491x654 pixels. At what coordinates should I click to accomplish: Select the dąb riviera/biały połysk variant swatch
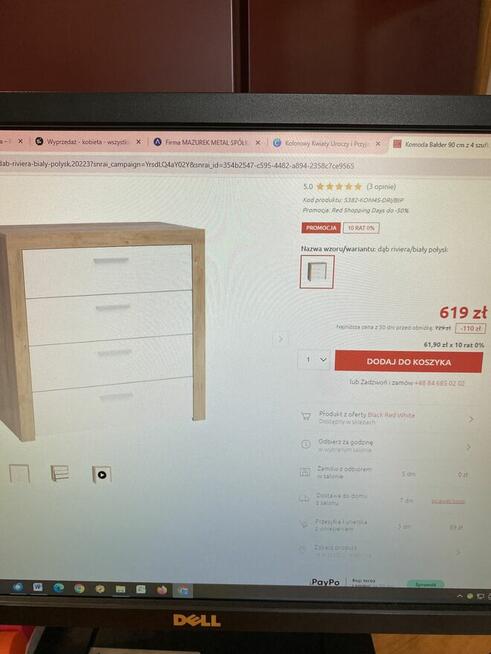coord(317,272)
